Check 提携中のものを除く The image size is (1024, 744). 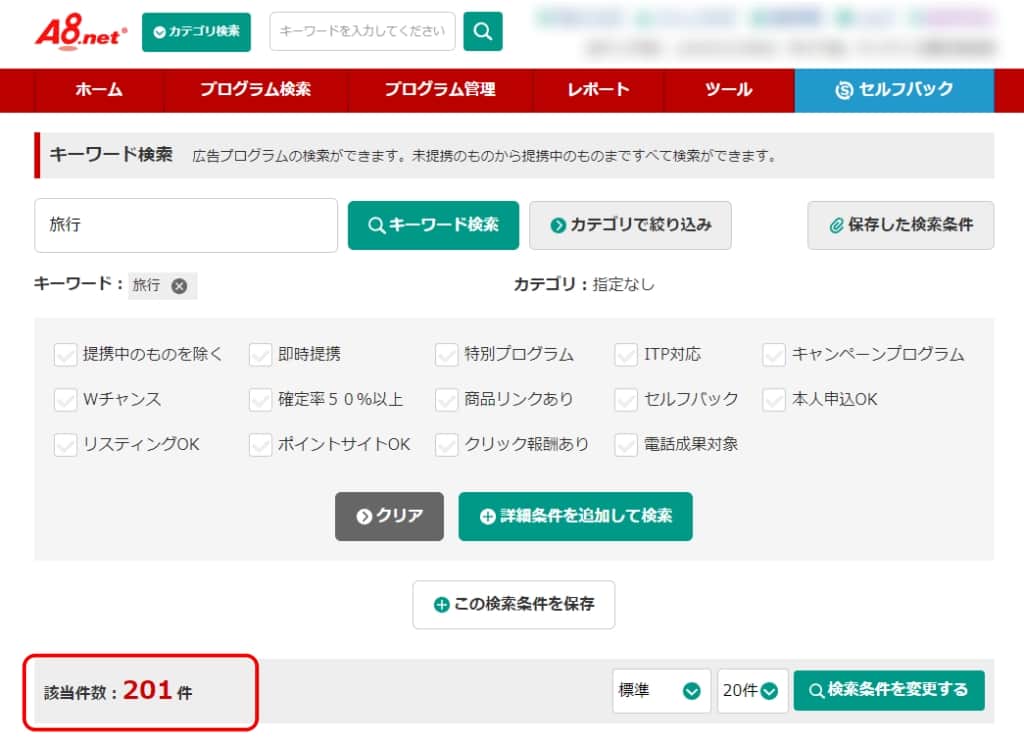tap(65, 355)
